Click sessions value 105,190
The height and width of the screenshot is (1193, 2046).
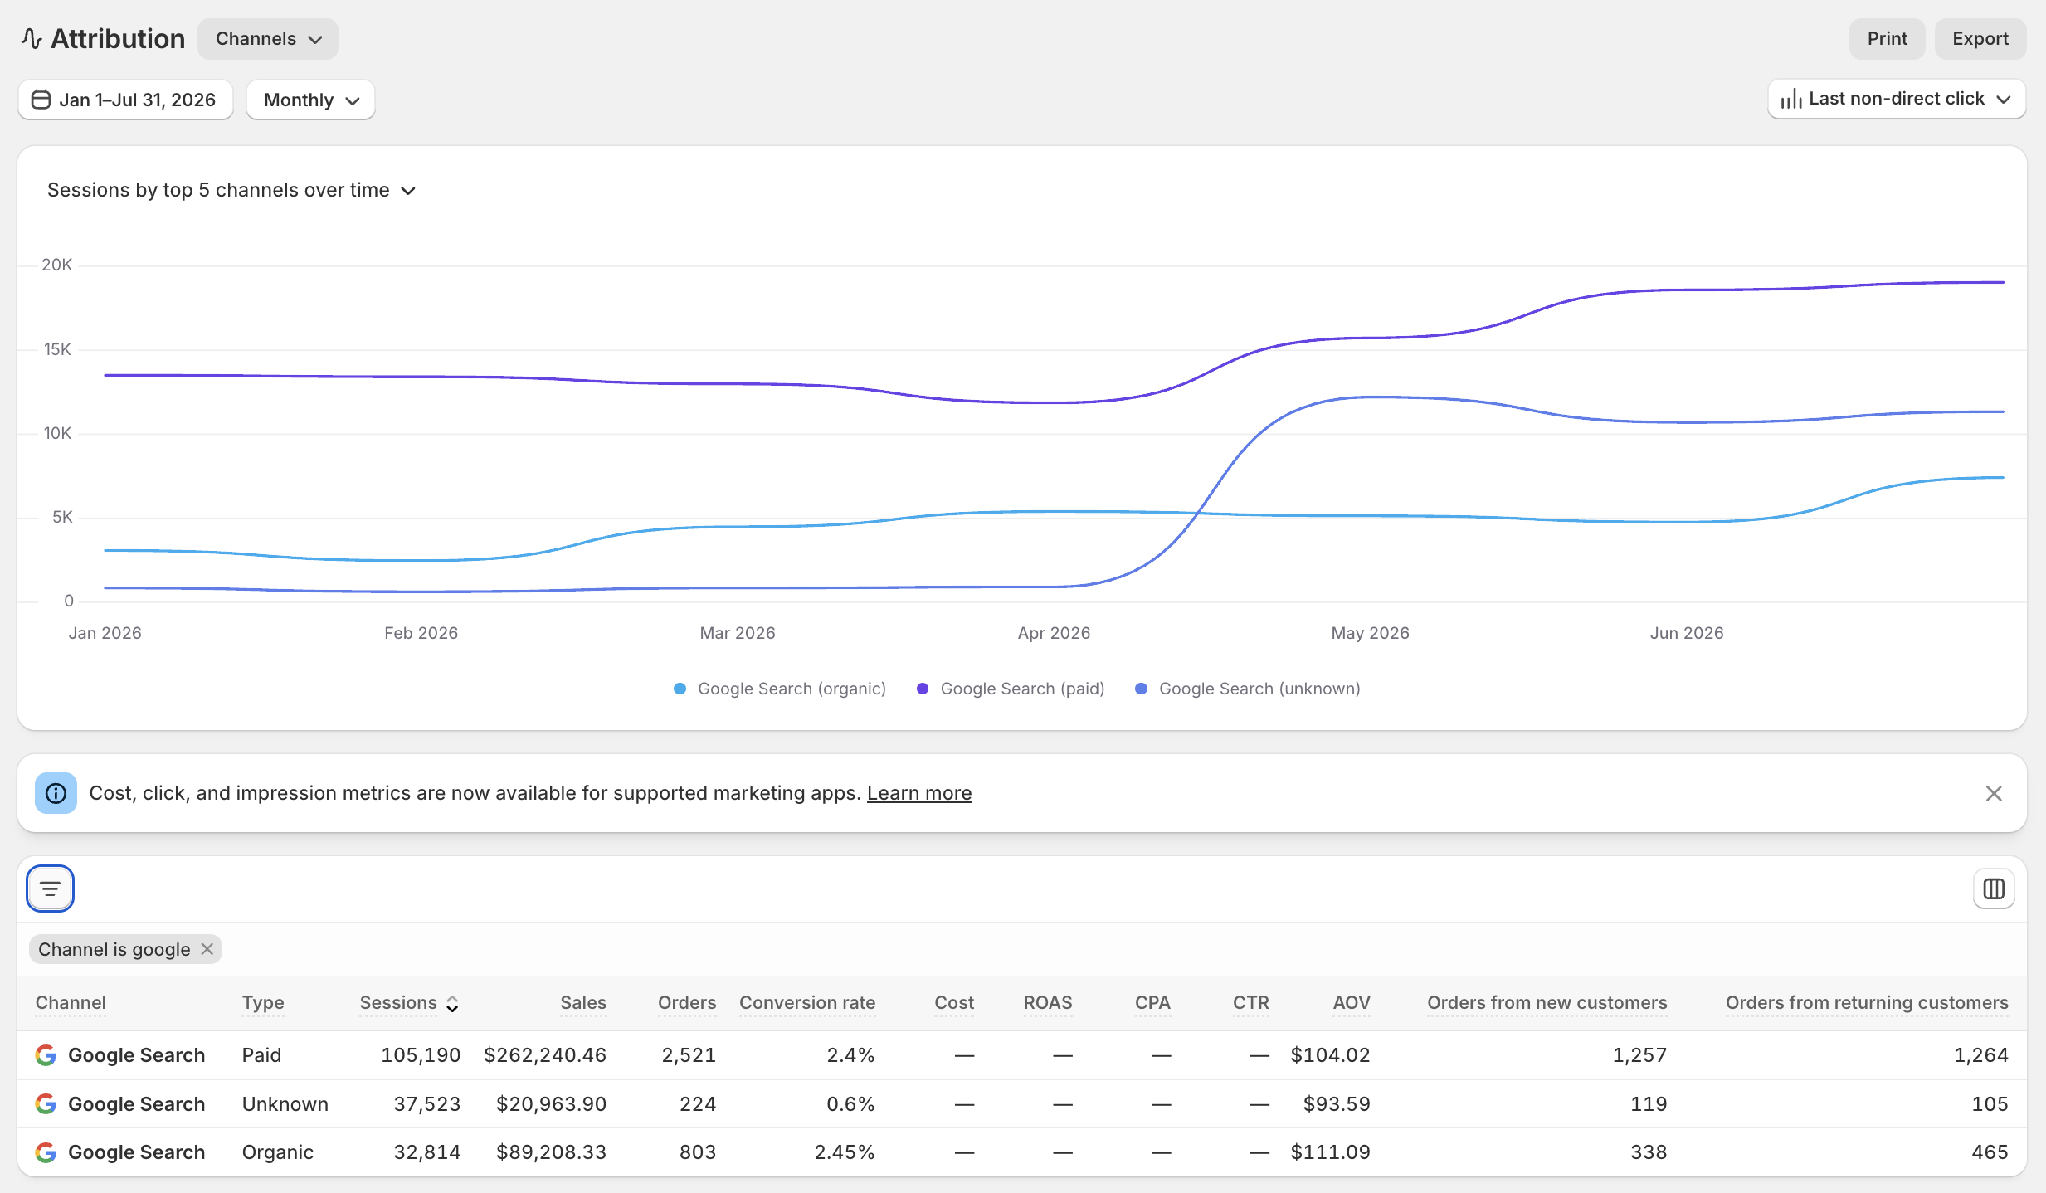[x=420, y=1055]
